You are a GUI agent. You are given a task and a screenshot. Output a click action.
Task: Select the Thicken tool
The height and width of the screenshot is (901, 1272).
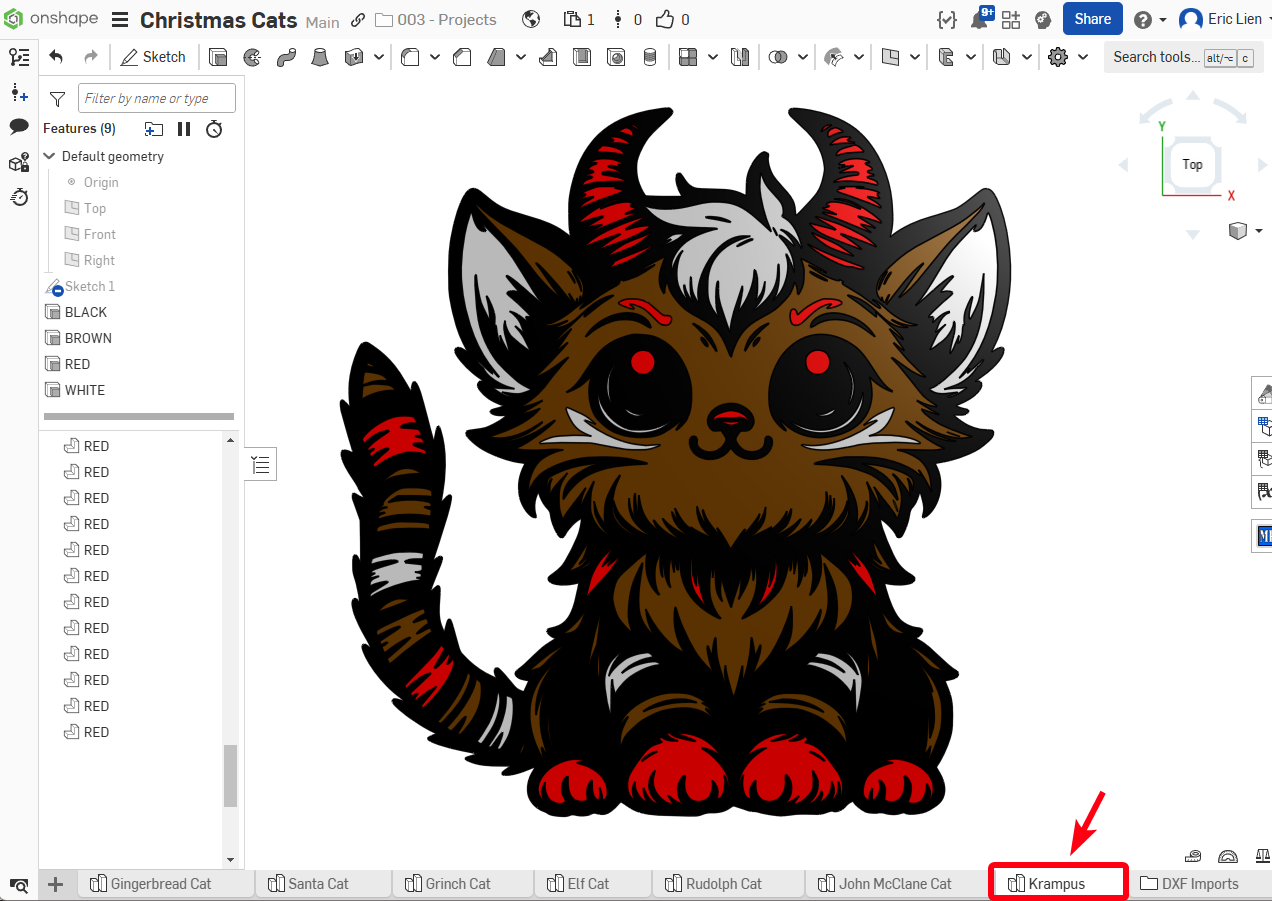(353, 57)
